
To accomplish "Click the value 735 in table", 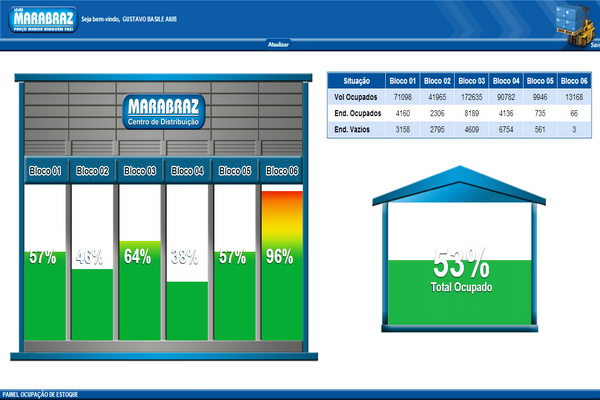I will [x=540, y=113].
